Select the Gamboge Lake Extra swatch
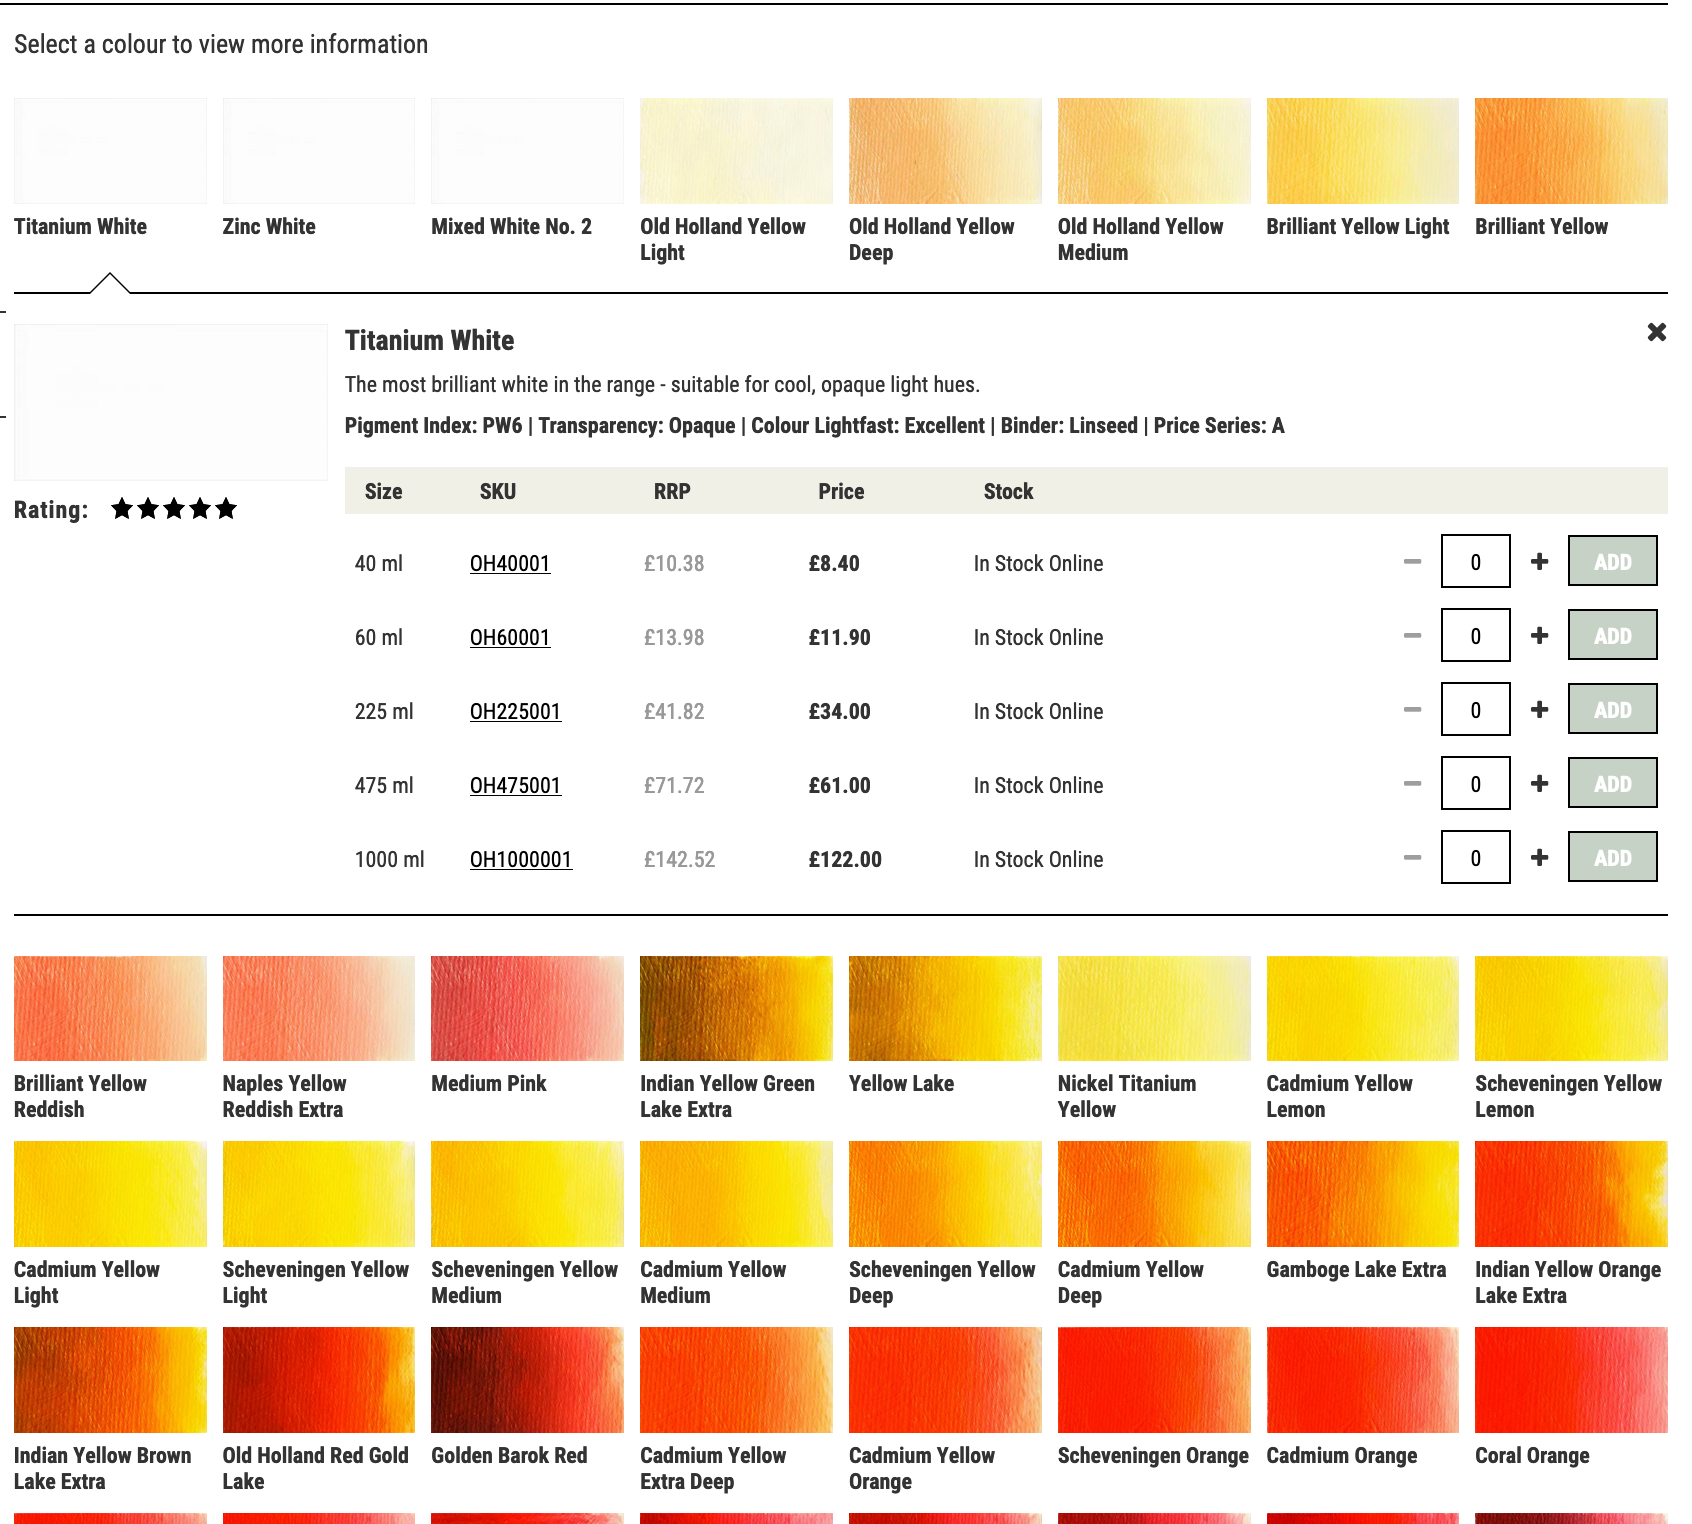This screenshot has height=1524, width=1692. (x=1363, y=1194)
